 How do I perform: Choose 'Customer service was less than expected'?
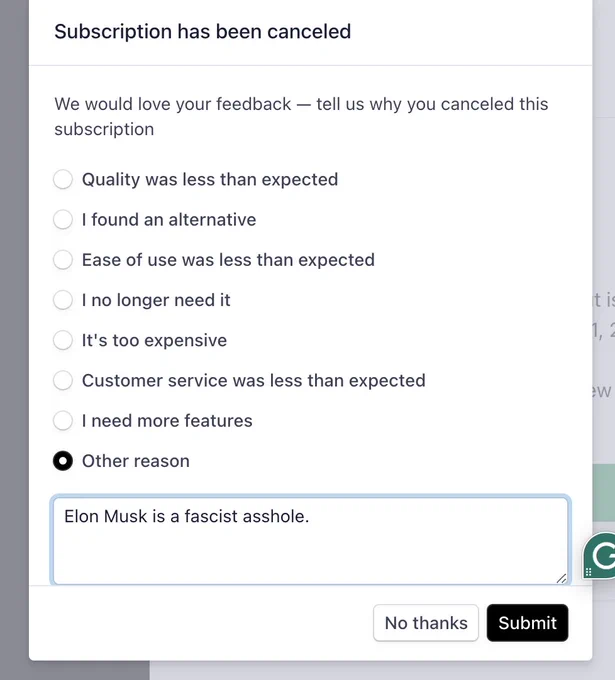63,380
